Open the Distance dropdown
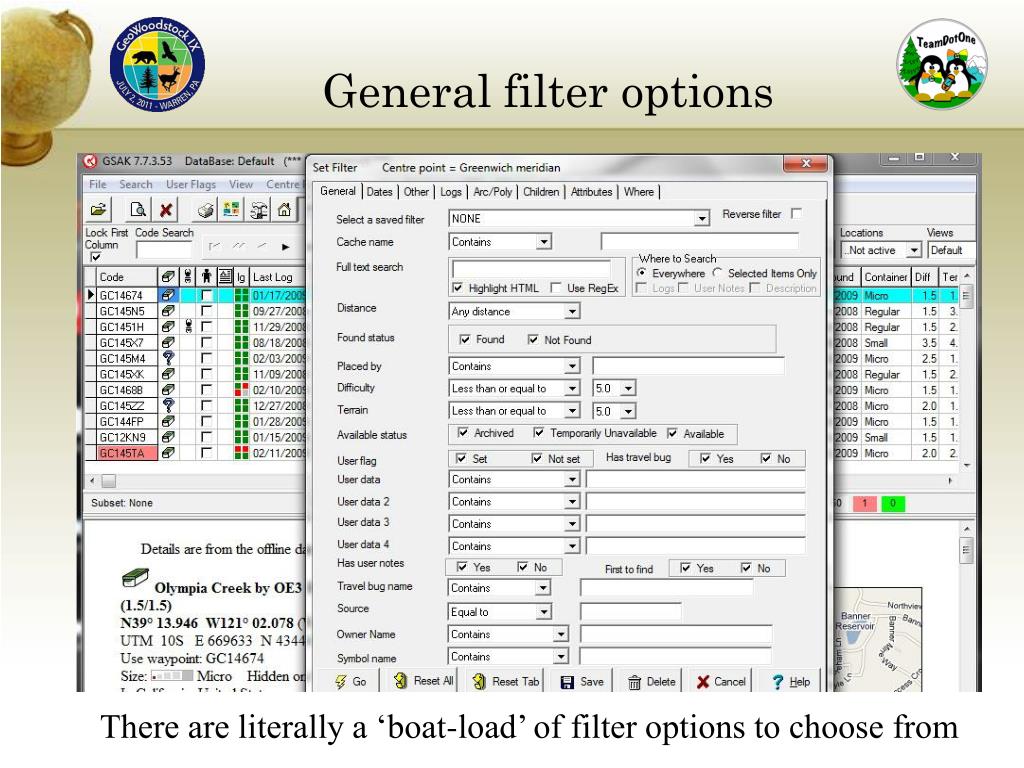1024x768 pixels. [x=572, y=312]
